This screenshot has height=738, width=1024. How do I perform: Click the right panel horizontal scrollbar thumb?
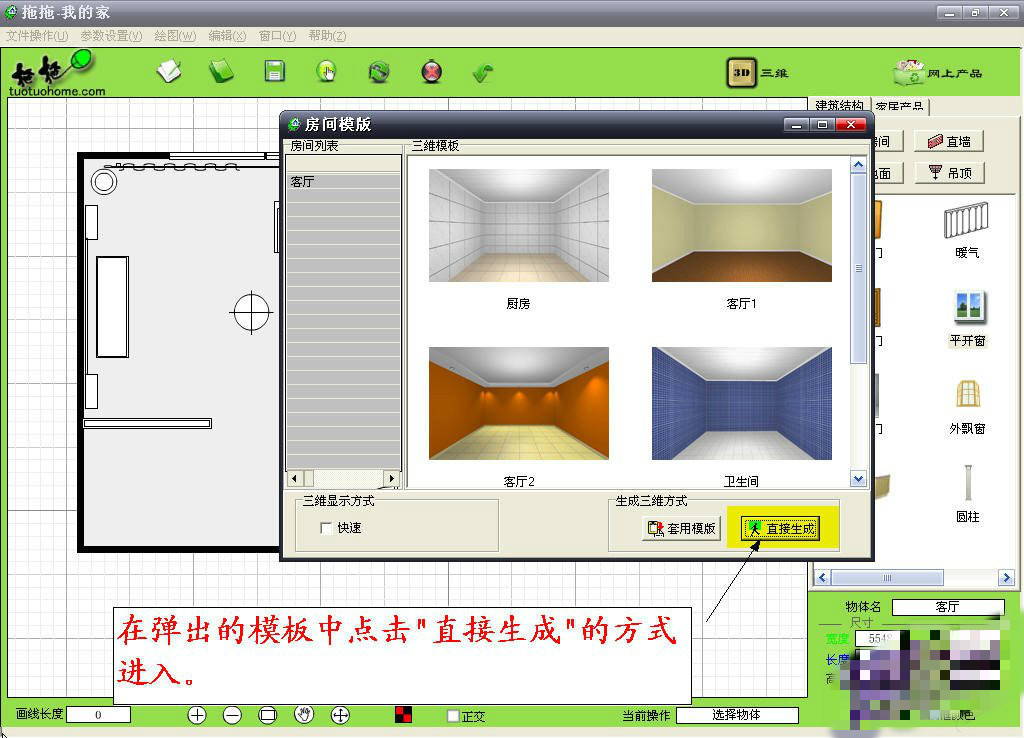[887, 577]
